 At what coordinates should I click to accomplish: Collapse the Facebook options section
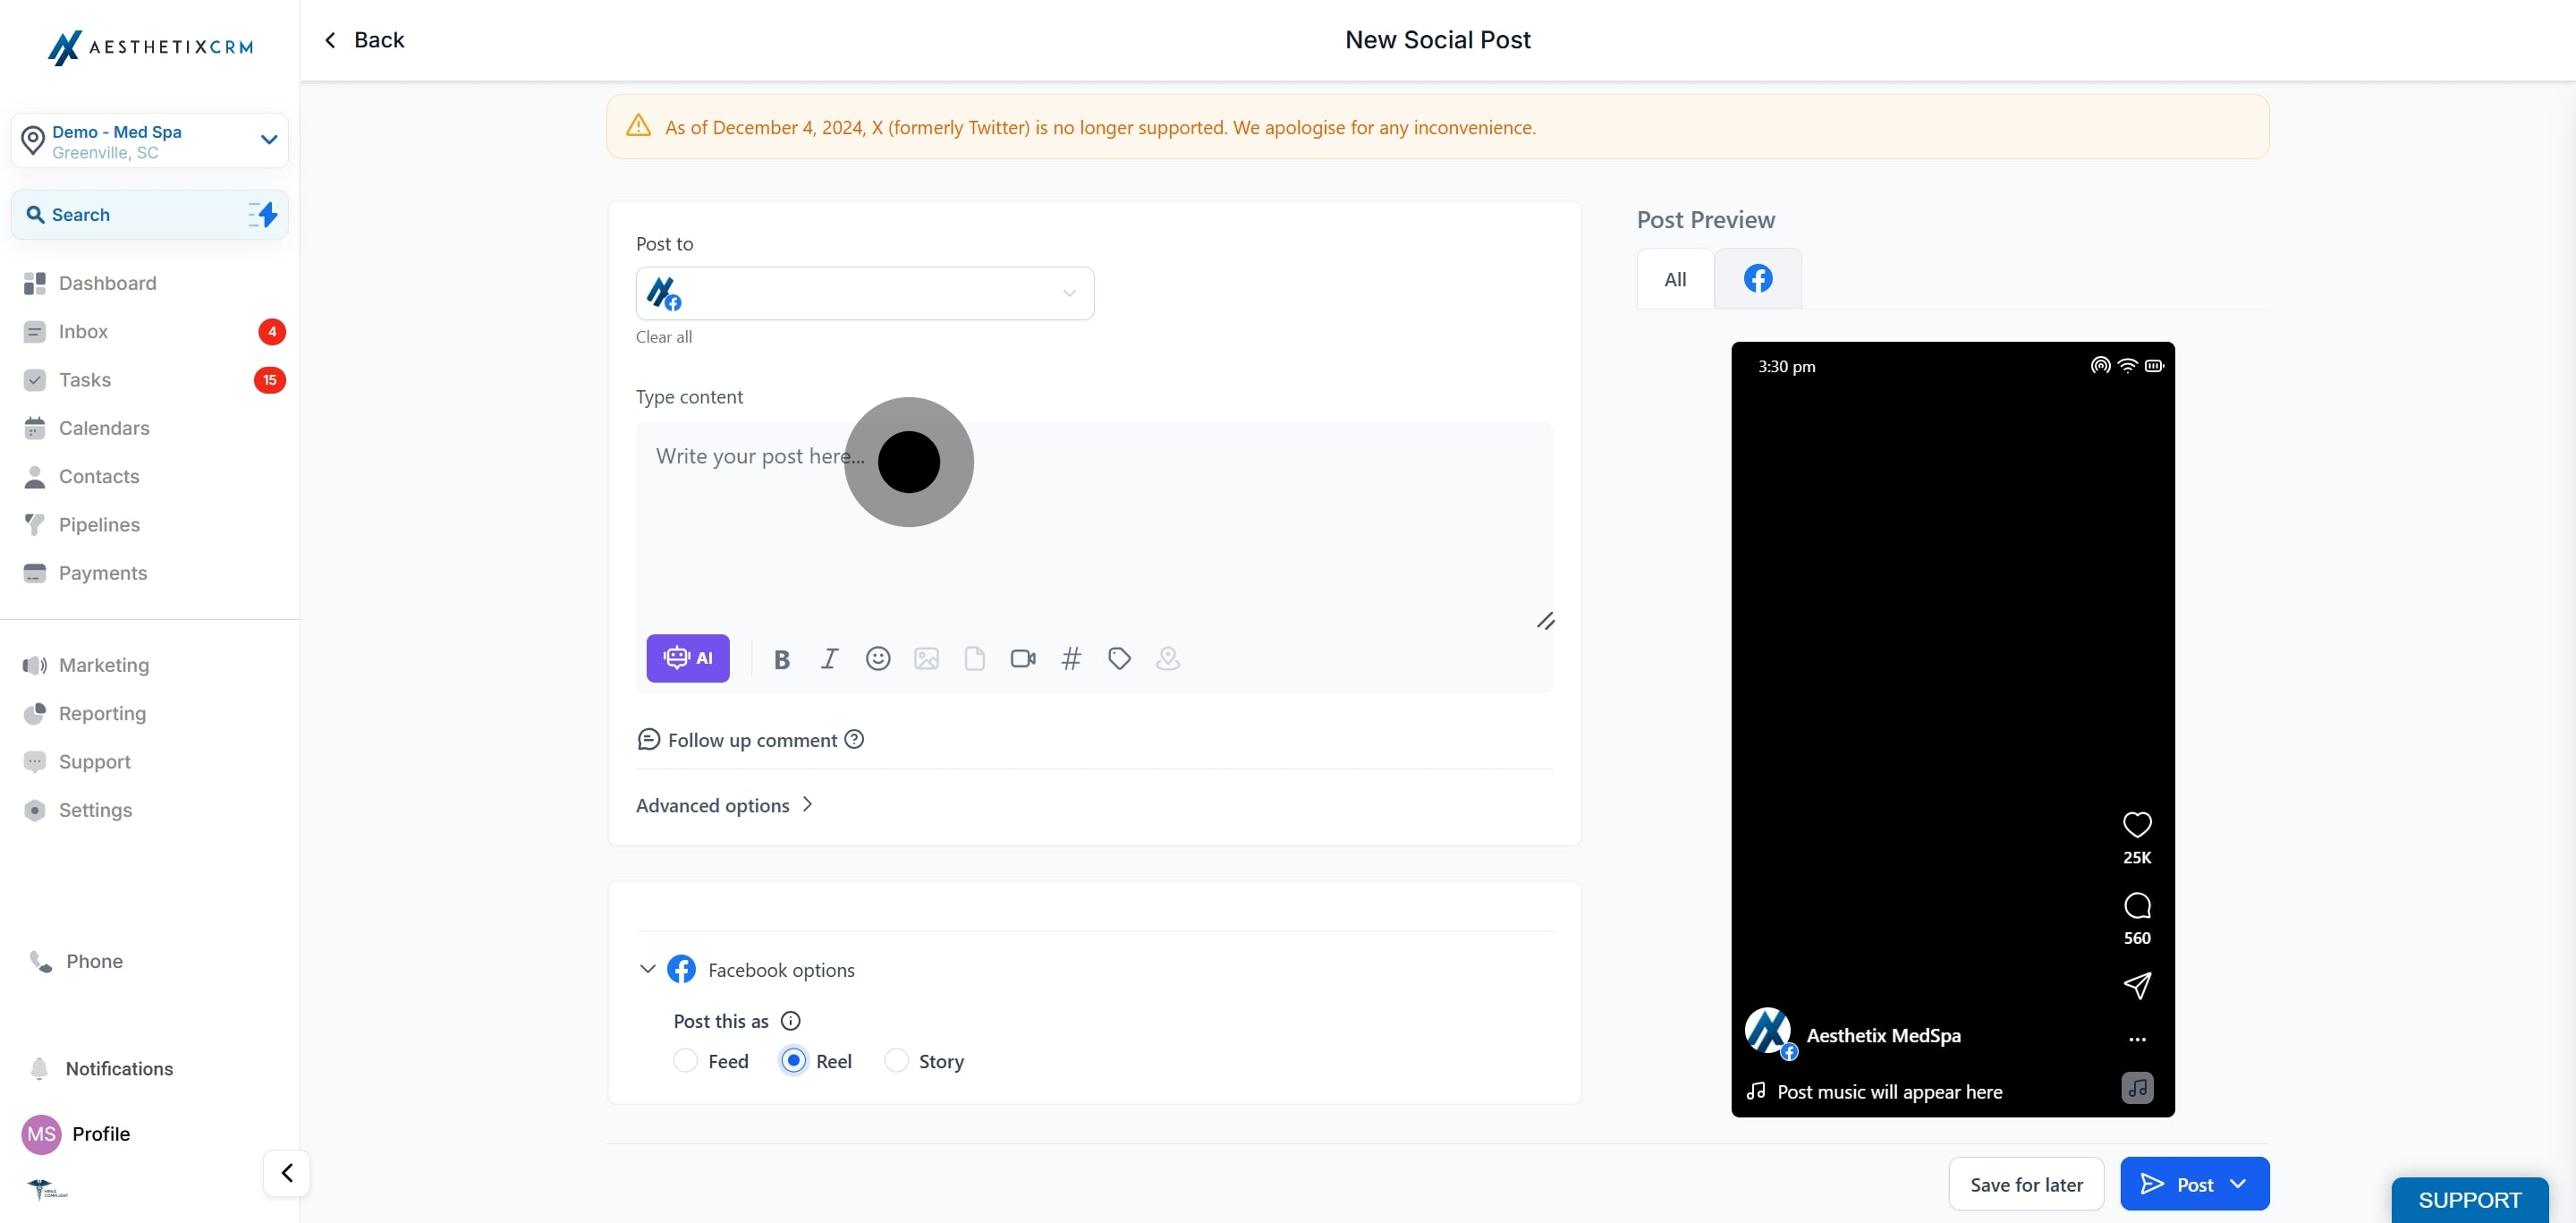[647, 970]
